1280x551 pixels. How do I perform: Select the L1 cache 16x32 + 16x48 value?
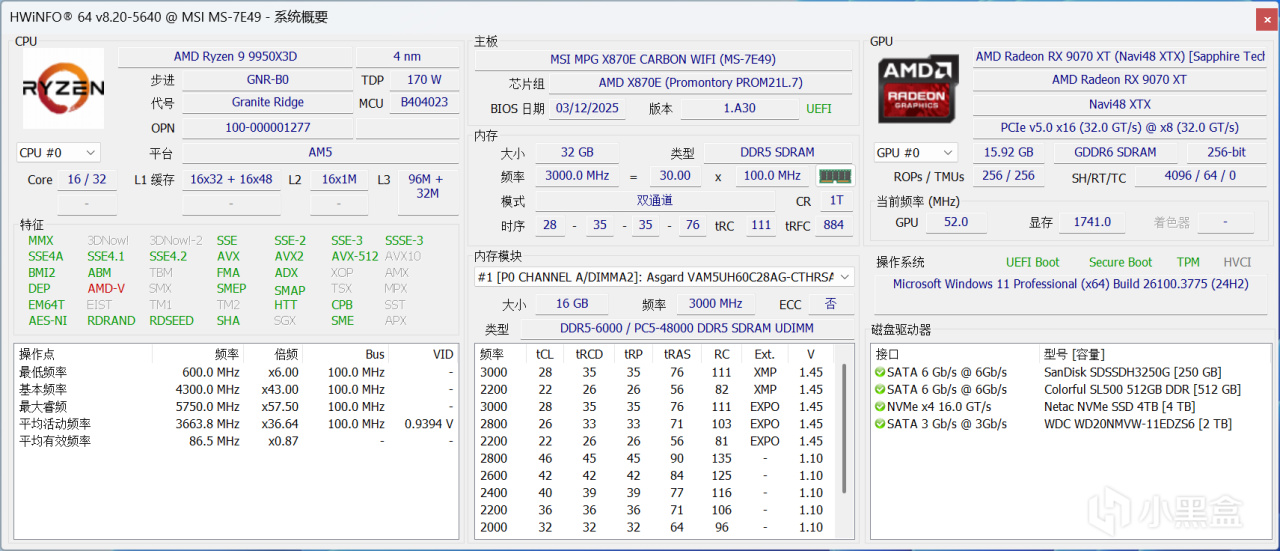click(x=231, y=180)
